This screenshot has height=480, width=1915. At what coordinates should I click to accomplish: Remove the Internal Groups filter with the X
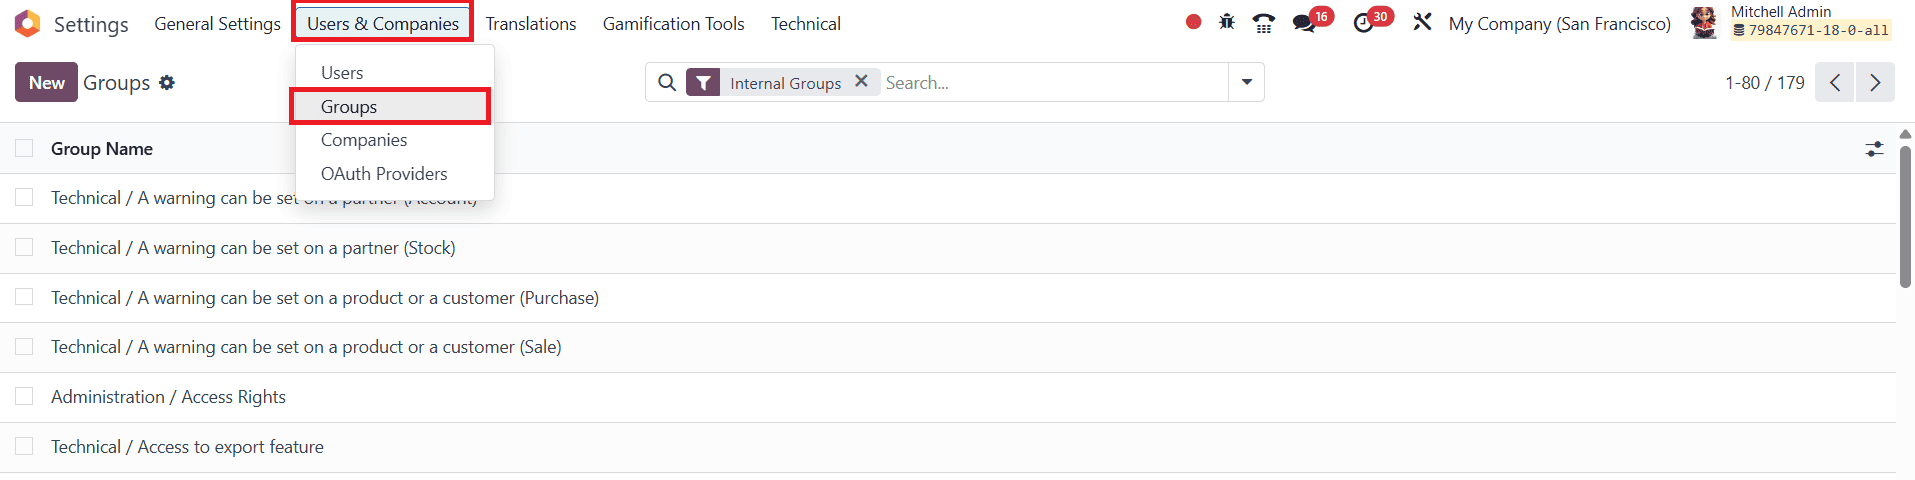(861, 82)
